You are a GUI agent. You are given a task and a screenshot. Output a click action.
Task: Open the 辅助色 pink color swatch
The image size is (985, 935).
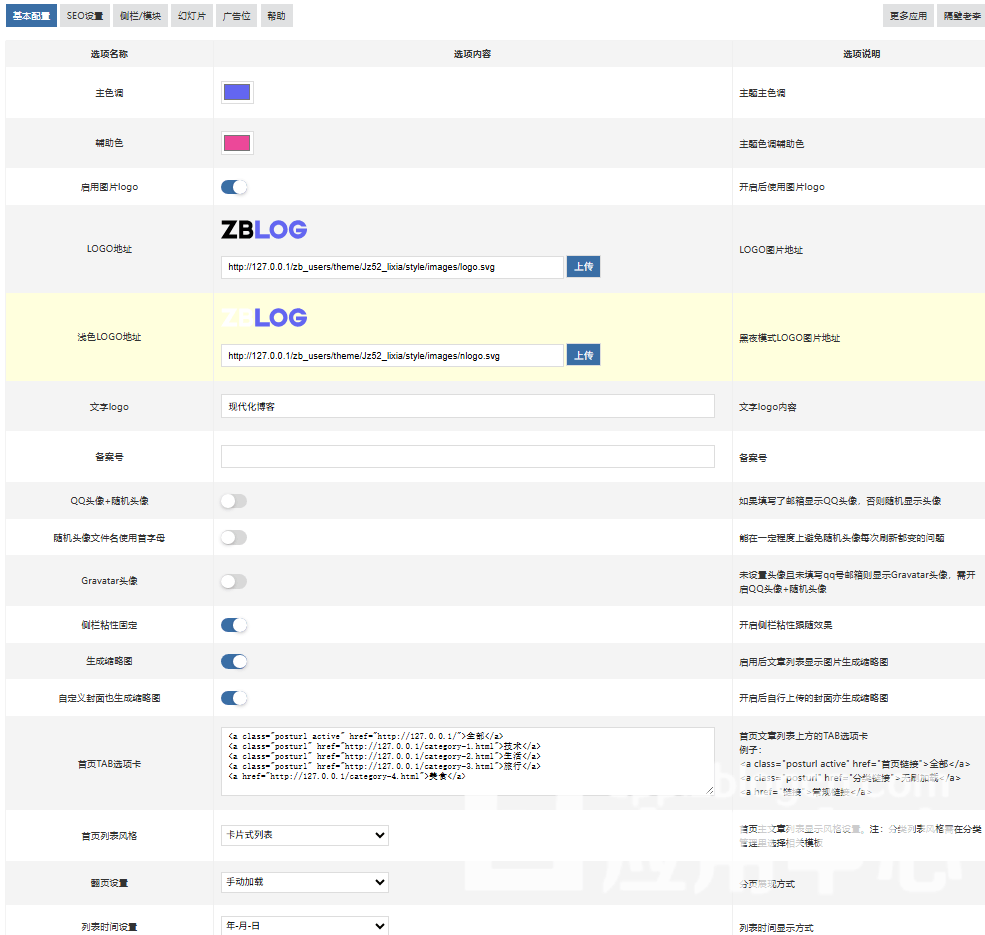(237, 143)
